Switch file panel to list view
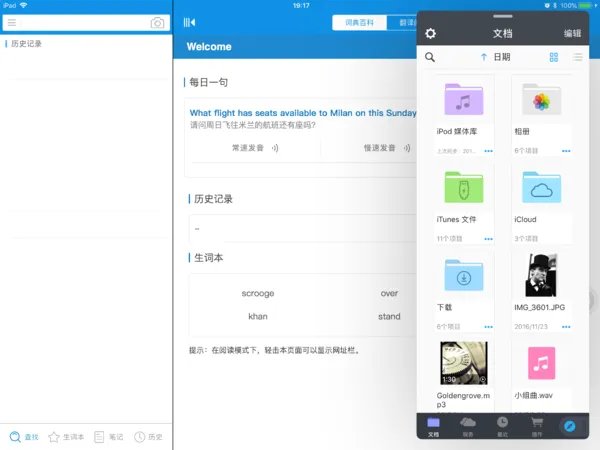 (578, 57)
